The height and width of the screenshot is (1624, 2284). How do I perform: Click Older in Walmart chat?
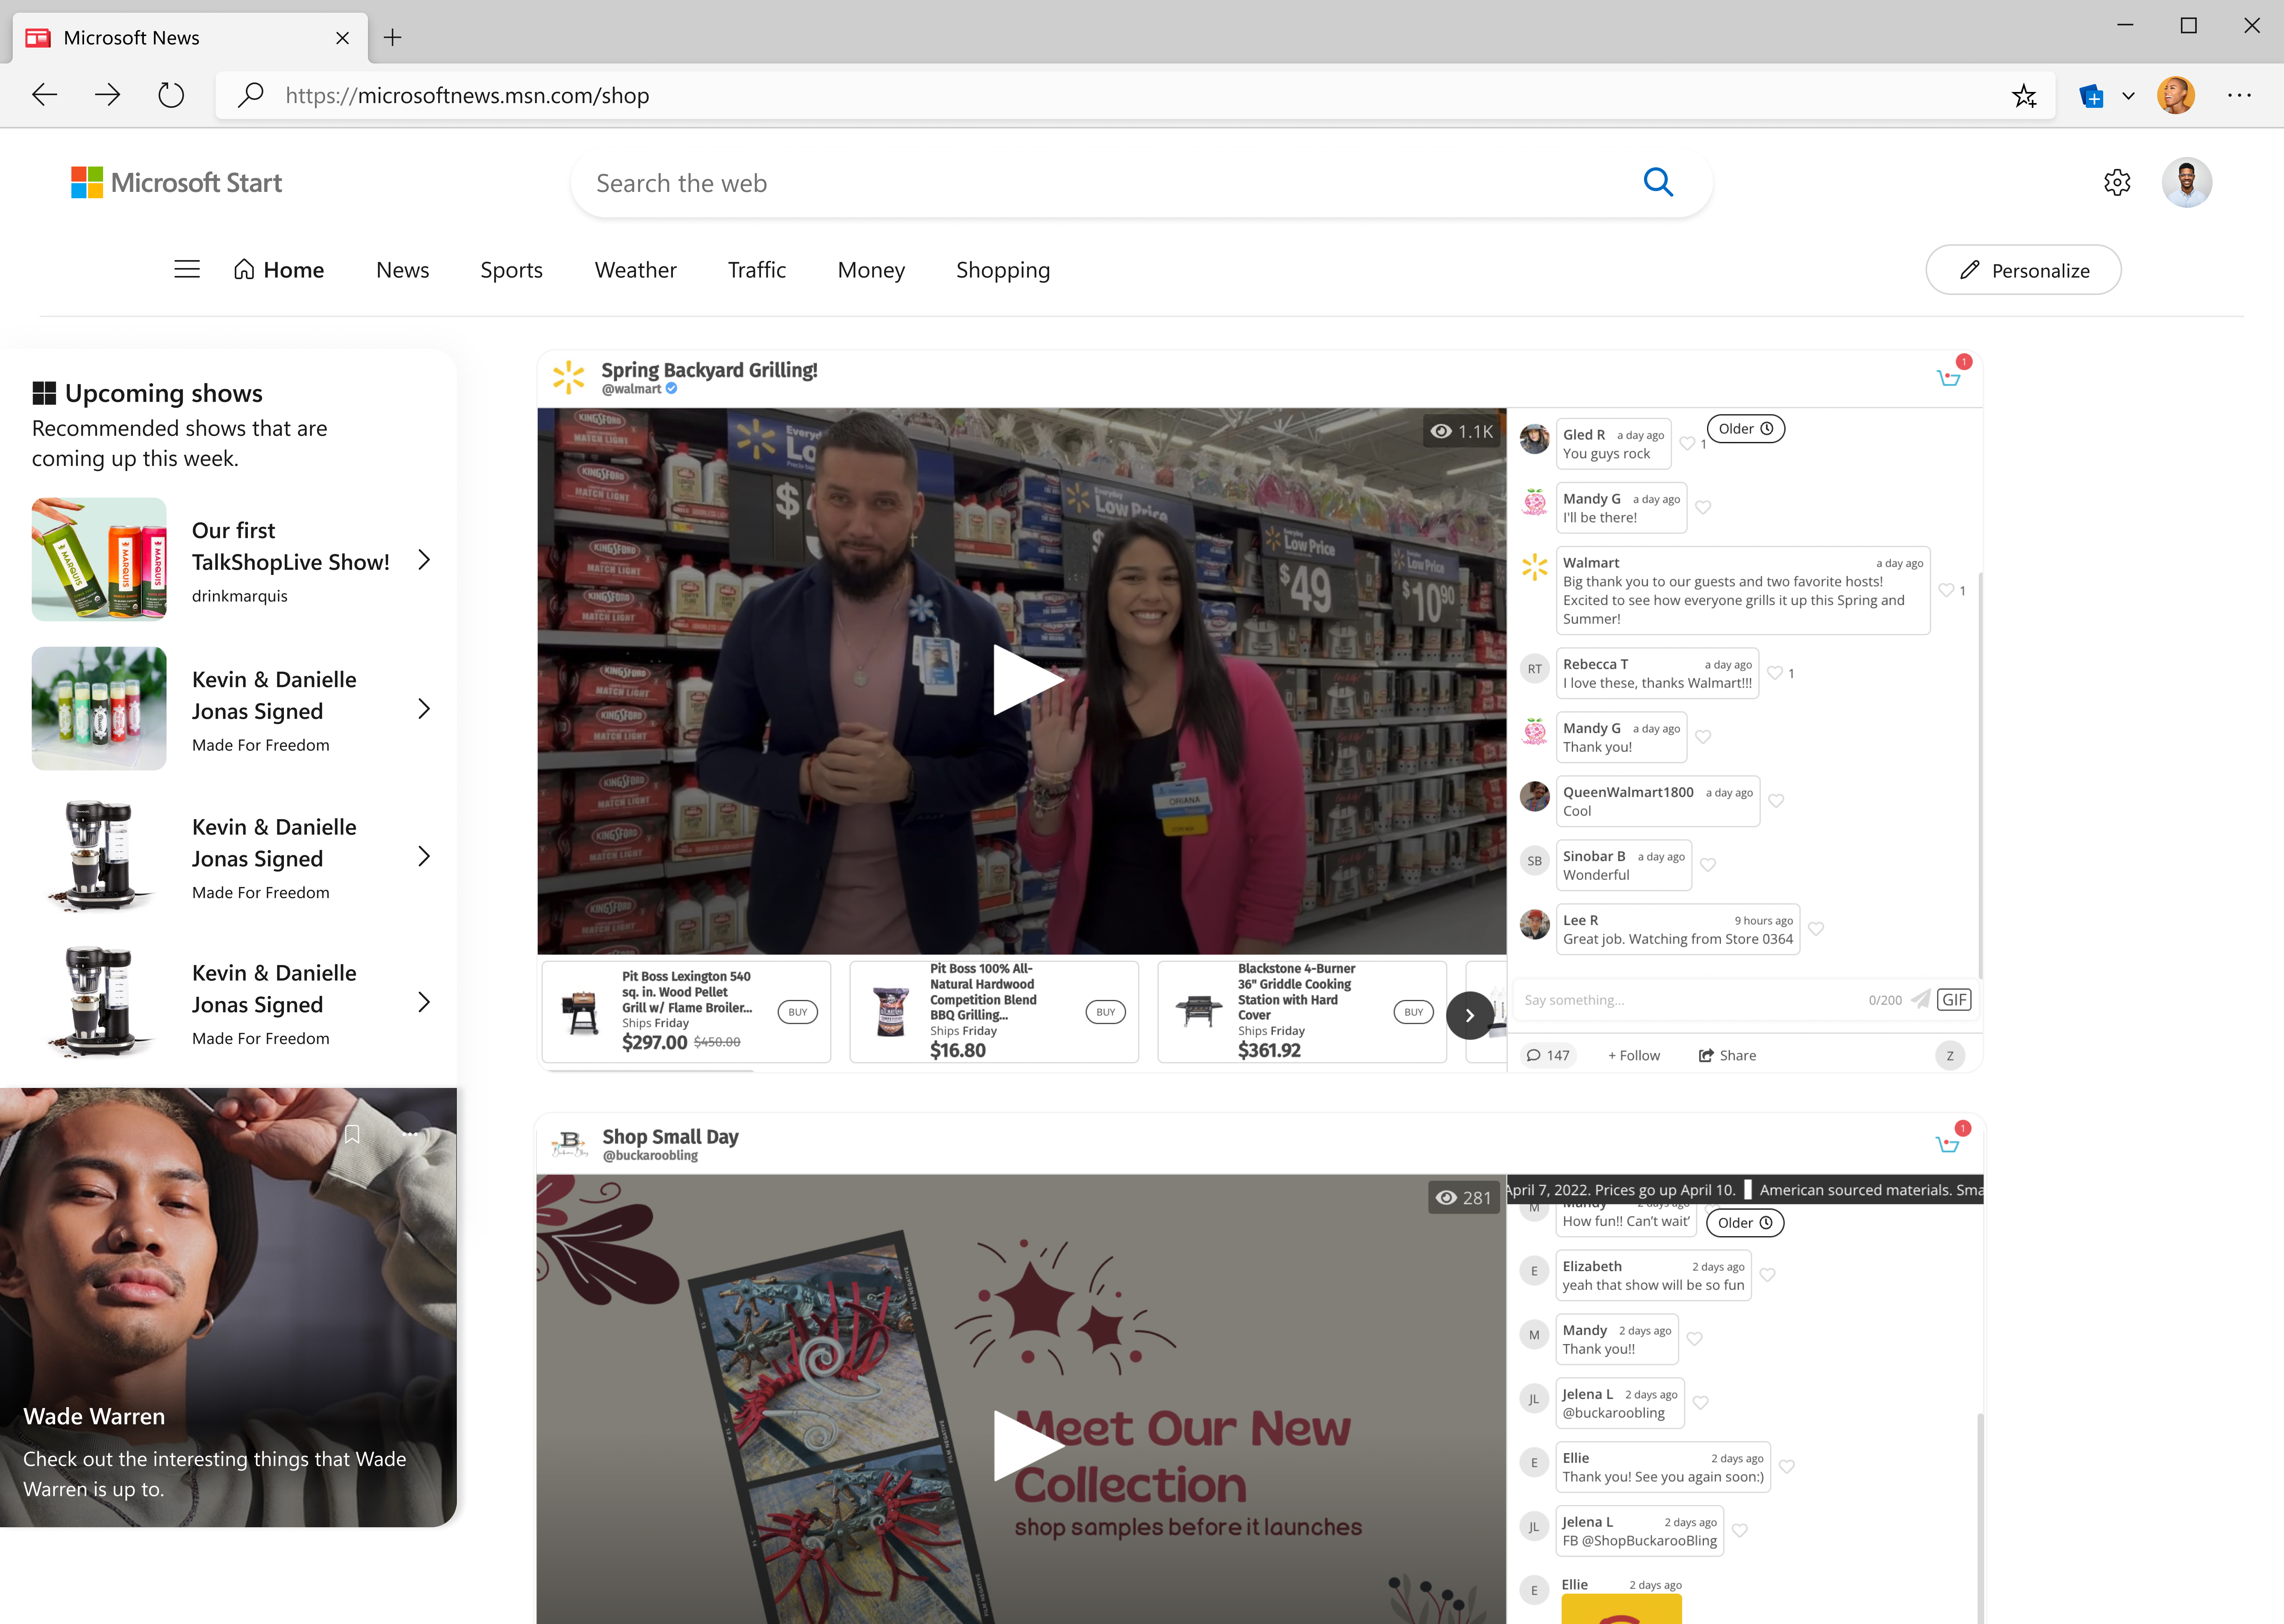point(1745,429)
